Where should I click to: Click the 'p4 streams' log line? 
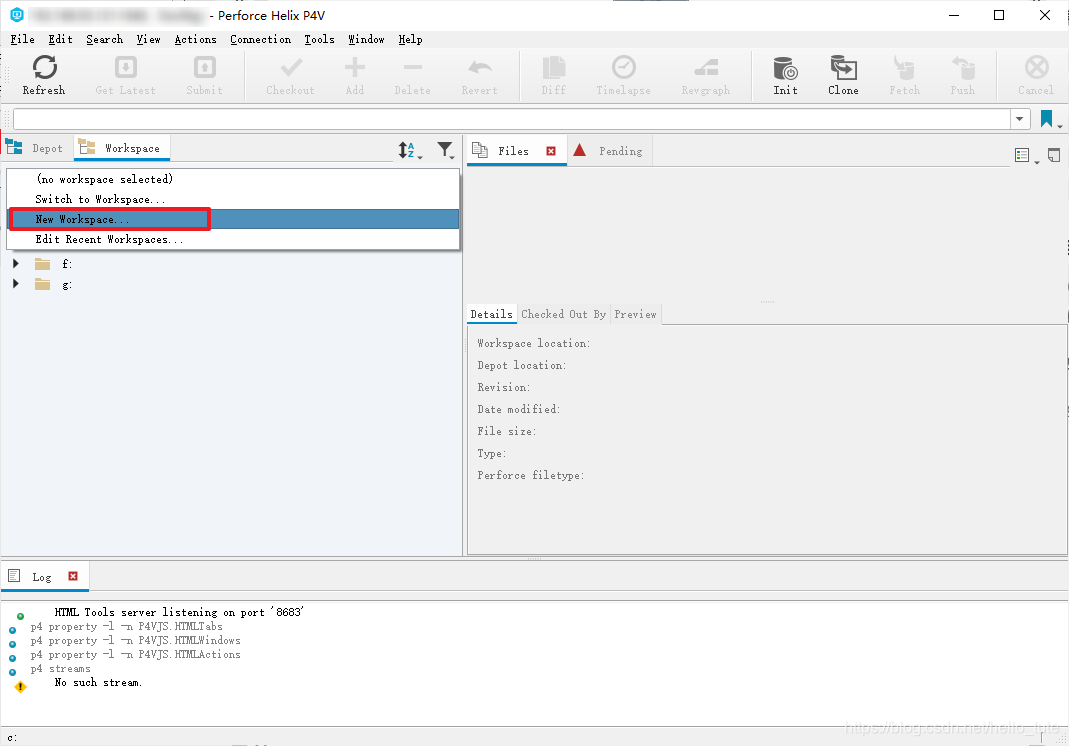[60, 669]
